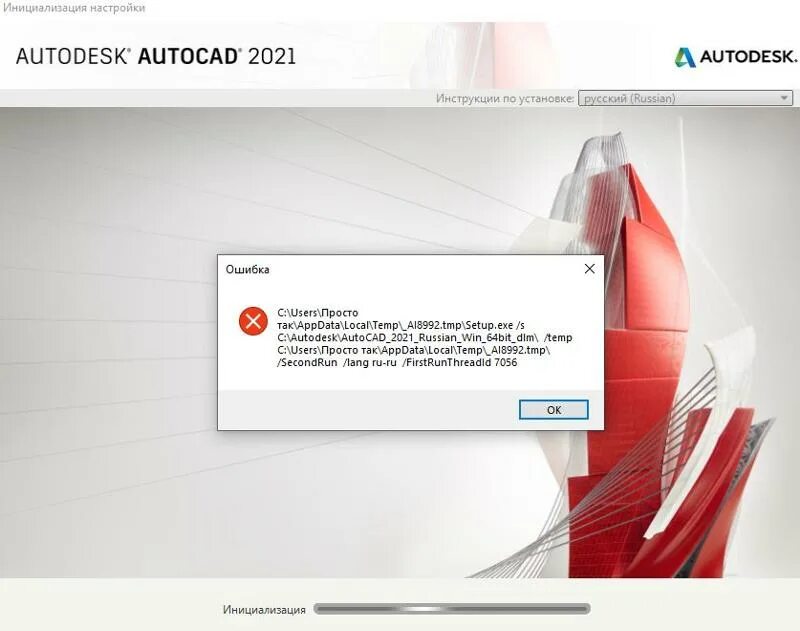The image size is (800, 631).
Task: Click the 'Инструкции по установке:' label
Action: (505, 98)
